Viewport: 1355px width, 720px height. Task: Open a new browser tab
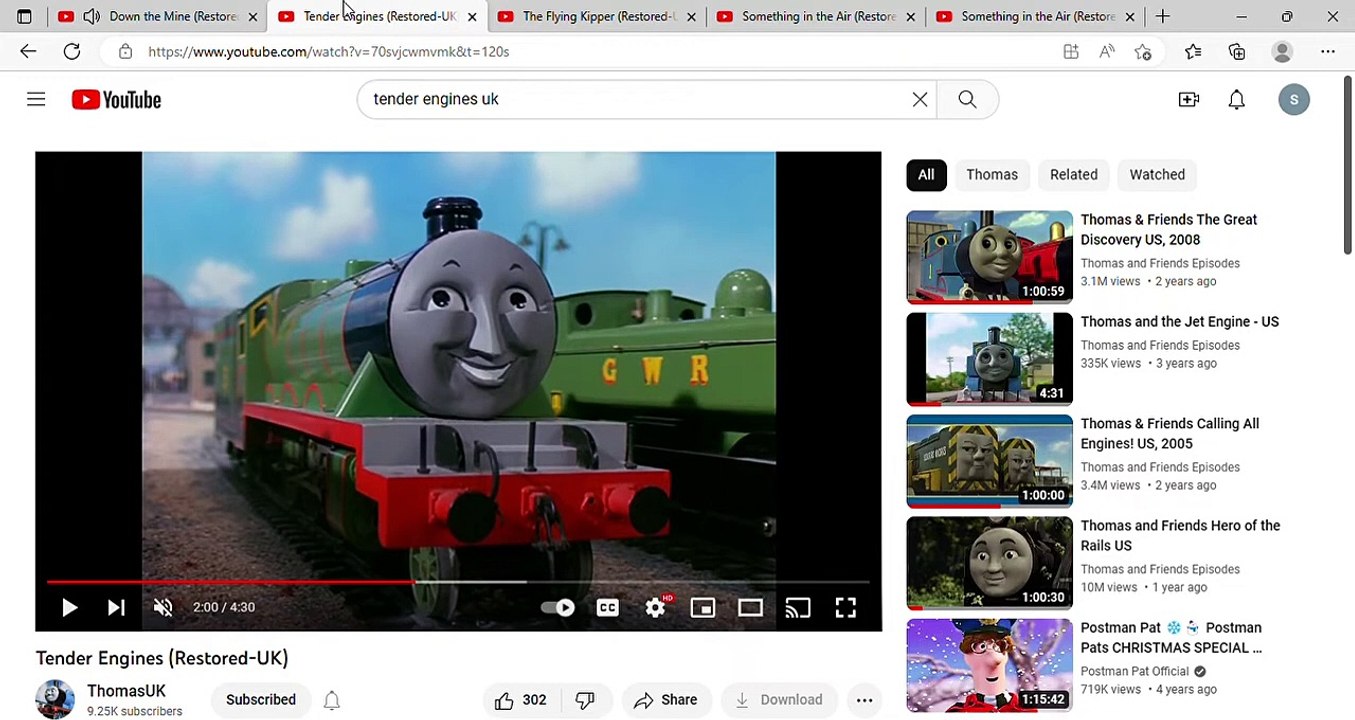click(1162, 16)
